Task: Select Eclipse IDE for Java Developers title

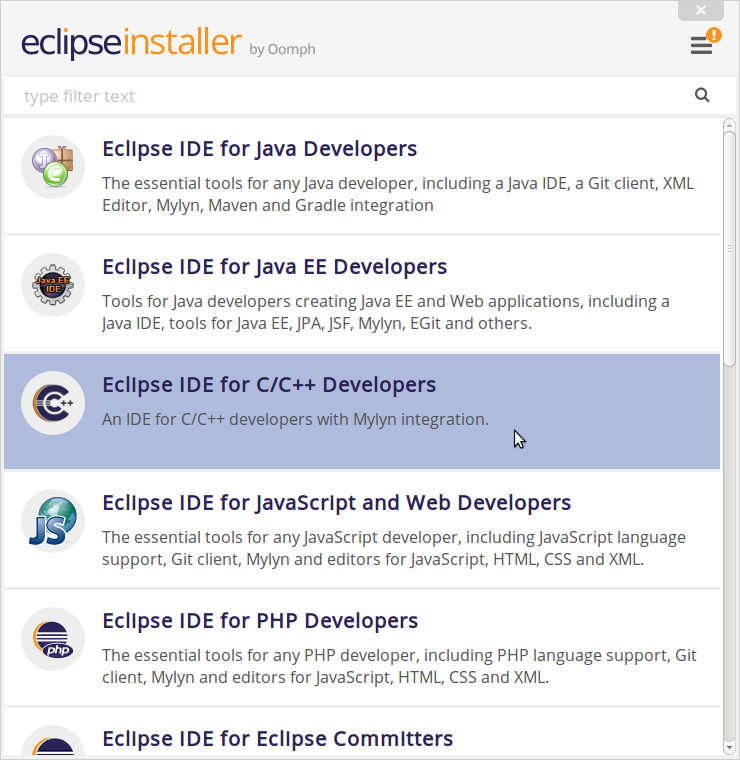Action: click(x=259, y=149)
